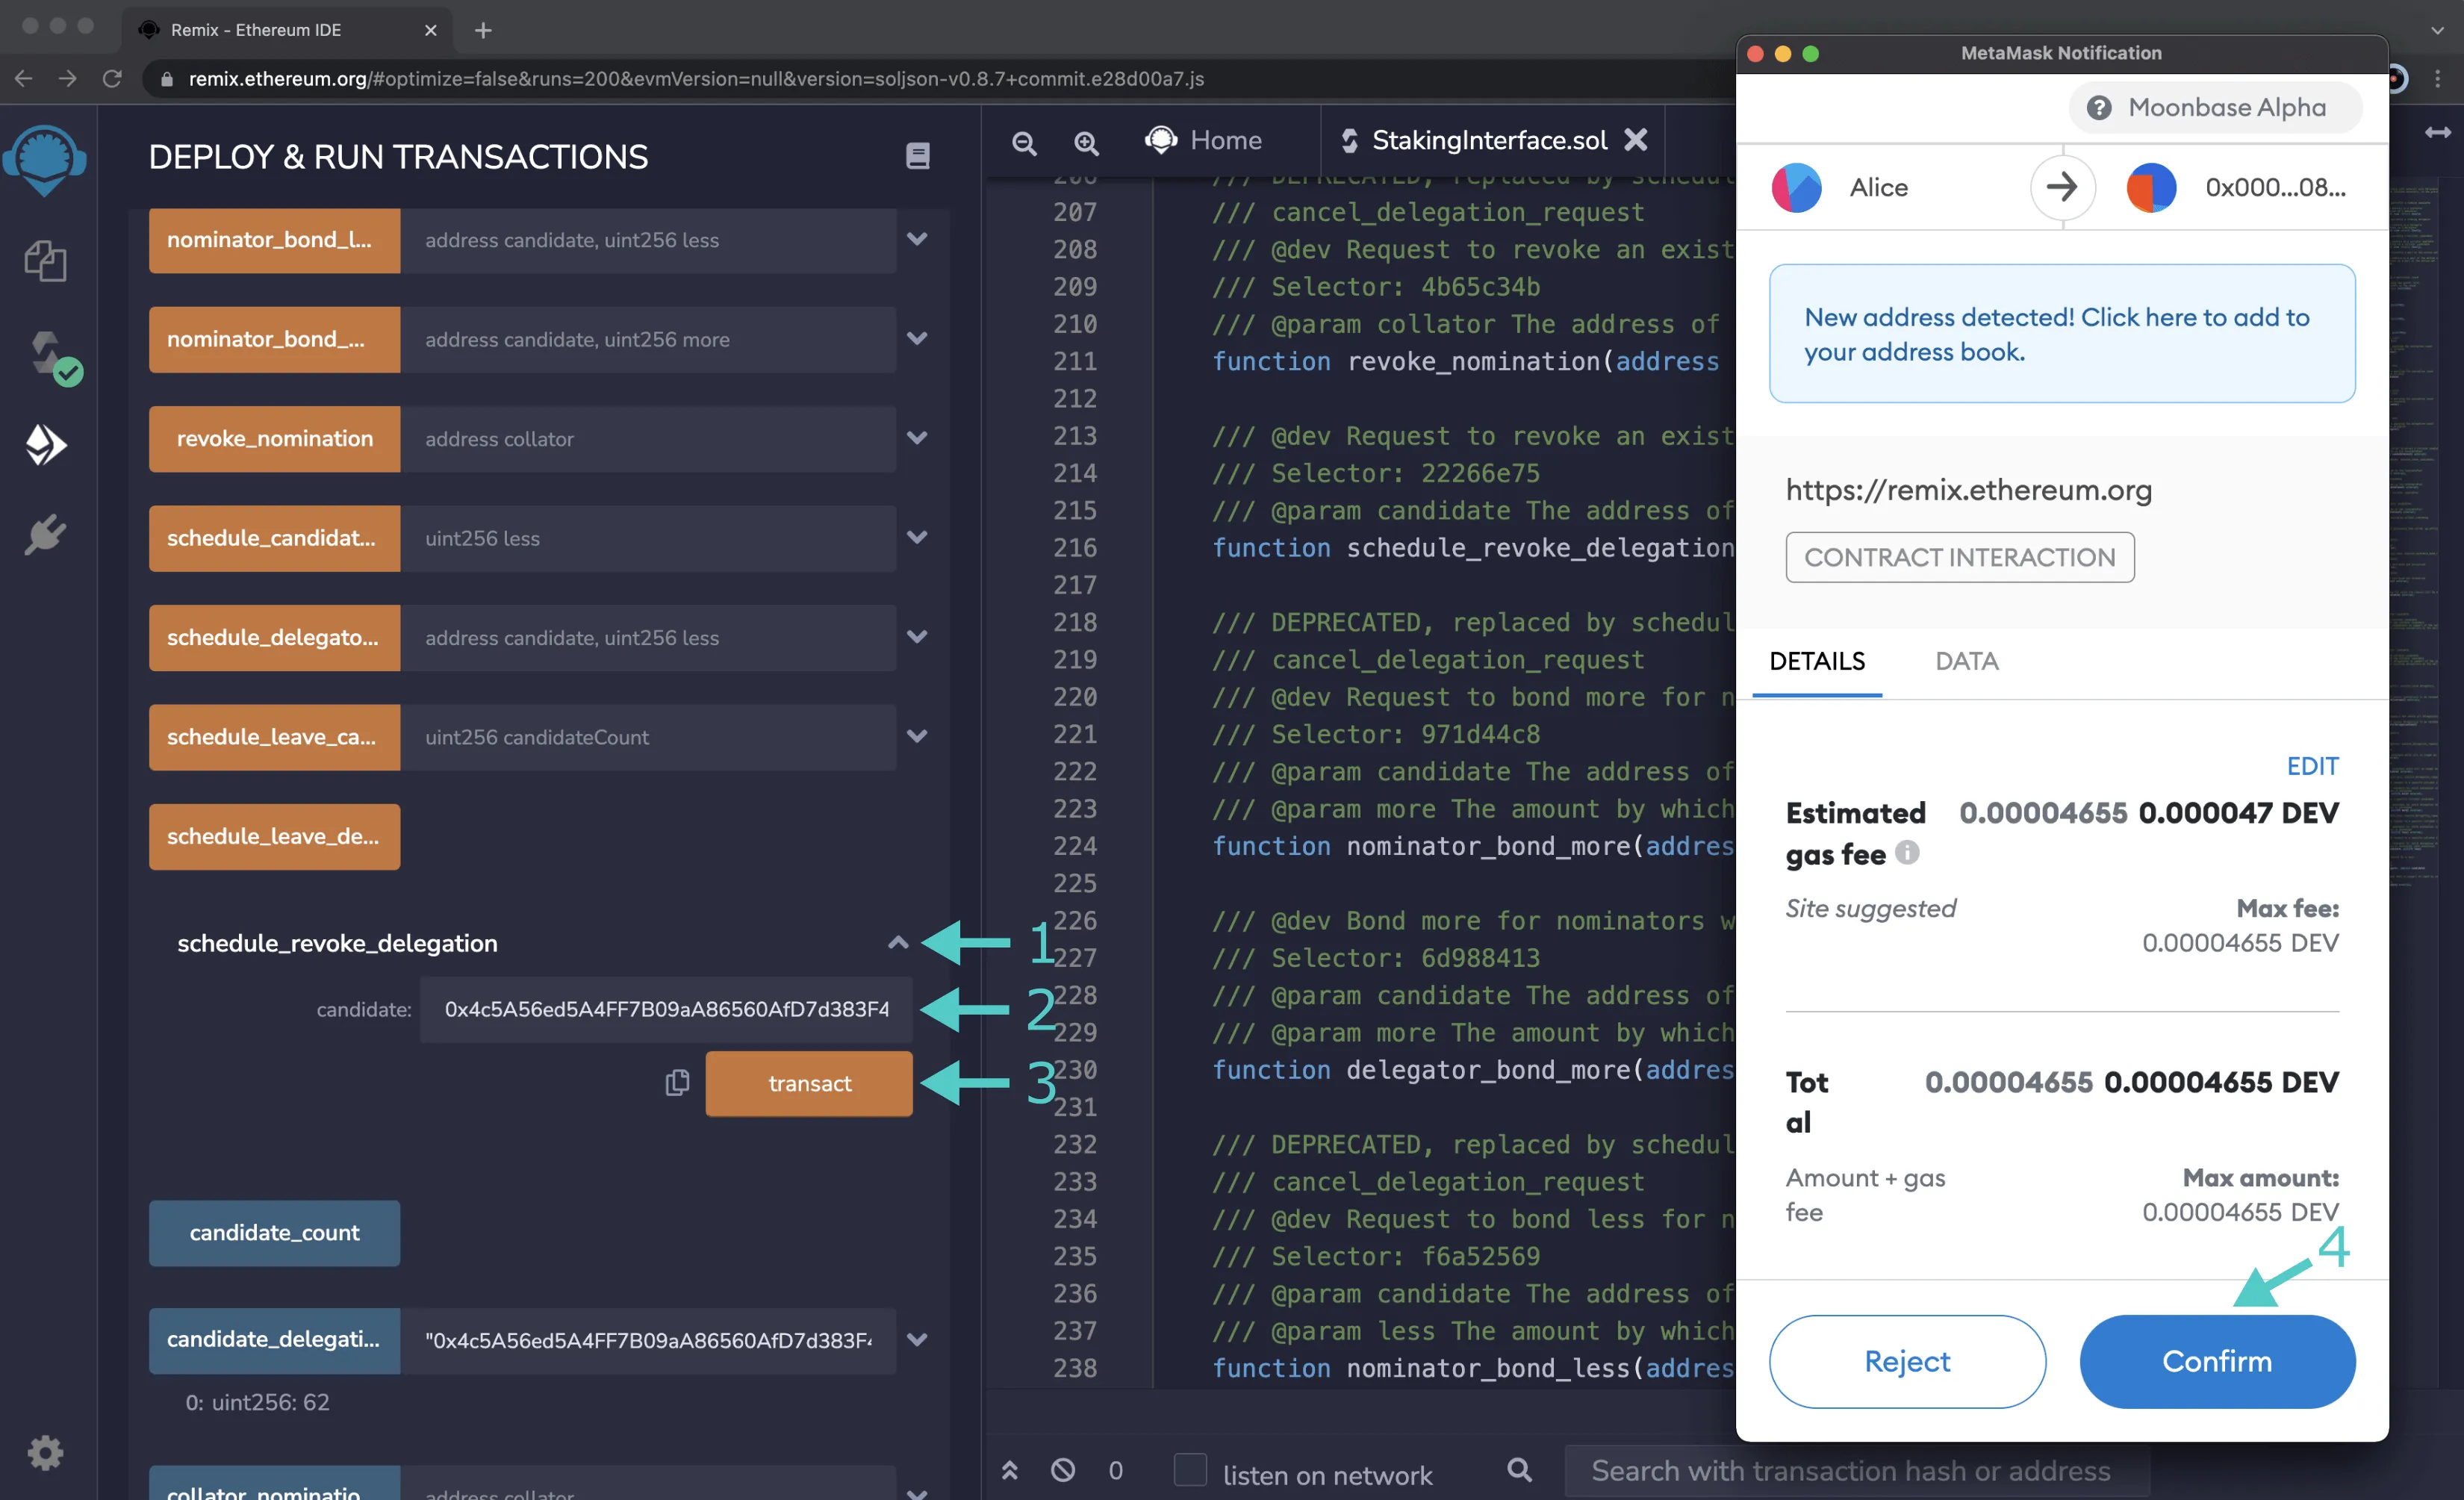Select the DETAILS tab in MetaMask
Image resolution: width=2464 pixels, height=1500 pixels.
coord(1816,661)
